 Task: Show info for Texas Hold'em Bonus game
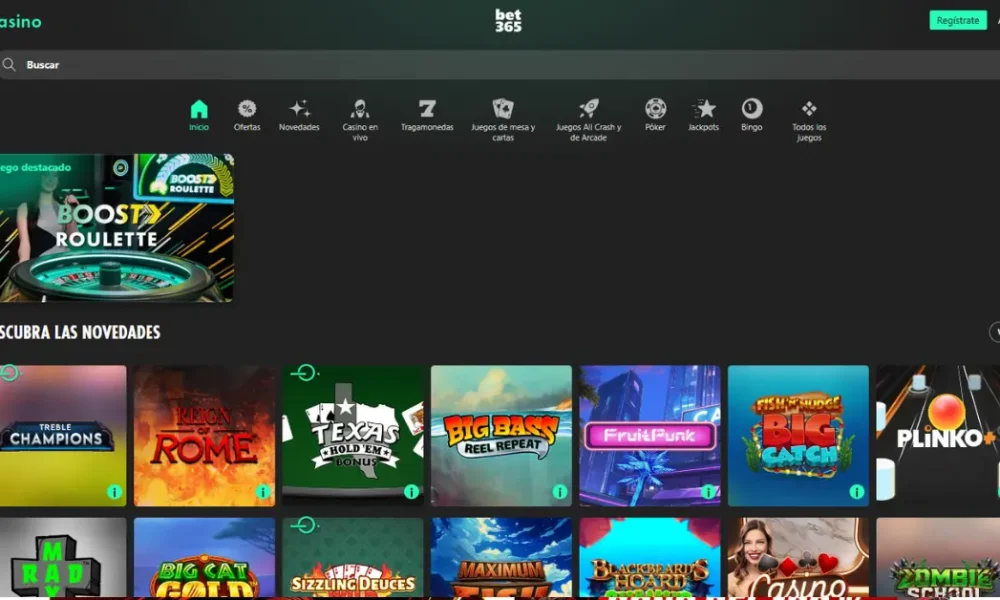tap(411, 492)
